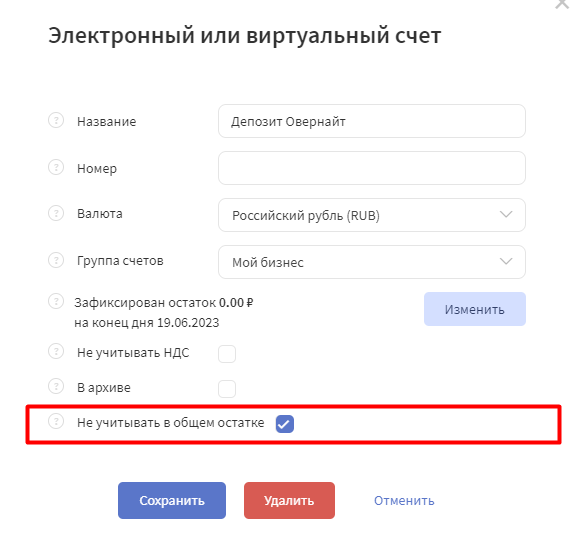Open the help icon beside В архиве
The image size is (571, 541).
pyautogui.click(x=56, y=386)
